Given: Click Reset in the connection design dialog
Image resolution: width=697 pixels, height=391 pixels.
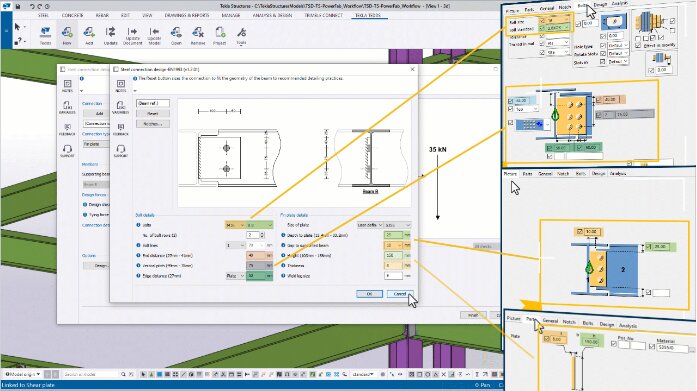Looking at the screenshot, I should coord(153,114).
